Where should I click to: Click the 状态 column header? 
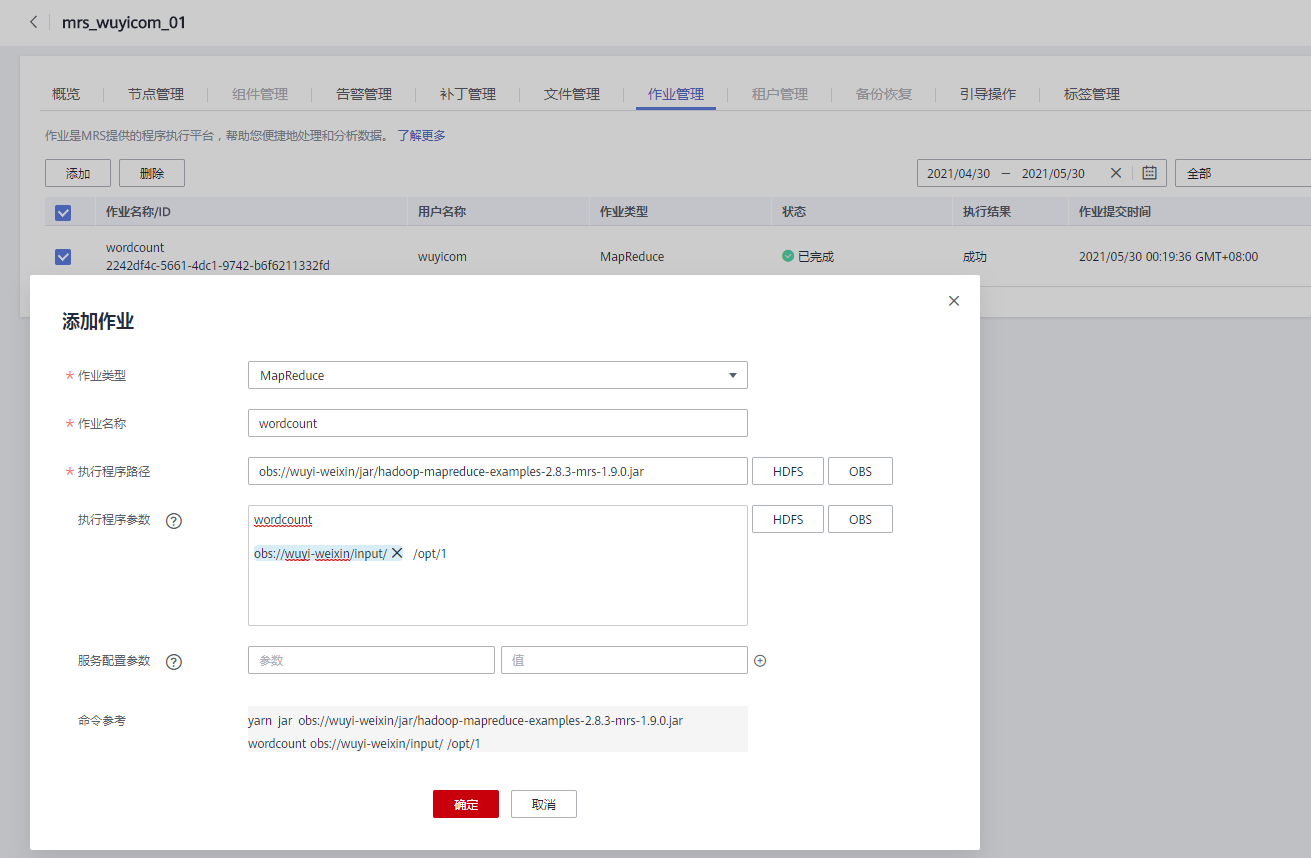(794, 212)
